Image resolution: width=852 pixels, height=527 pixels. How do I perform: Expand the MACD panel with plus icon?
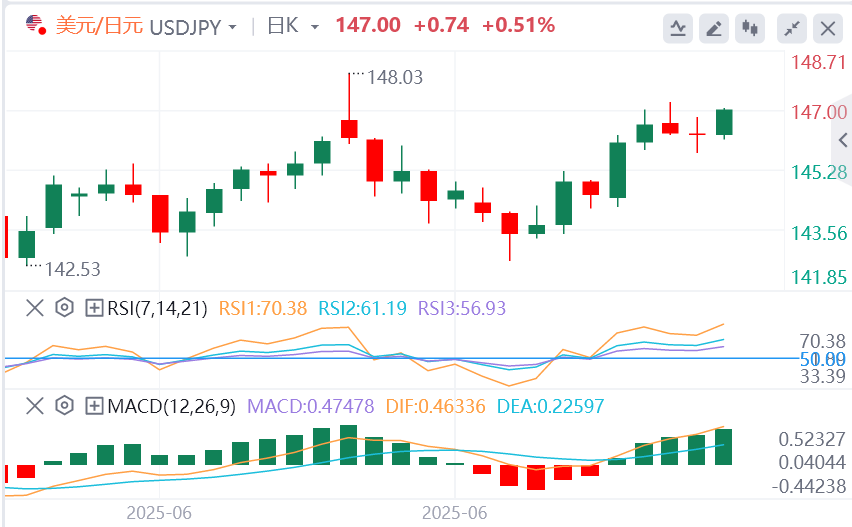coord(95,406)
